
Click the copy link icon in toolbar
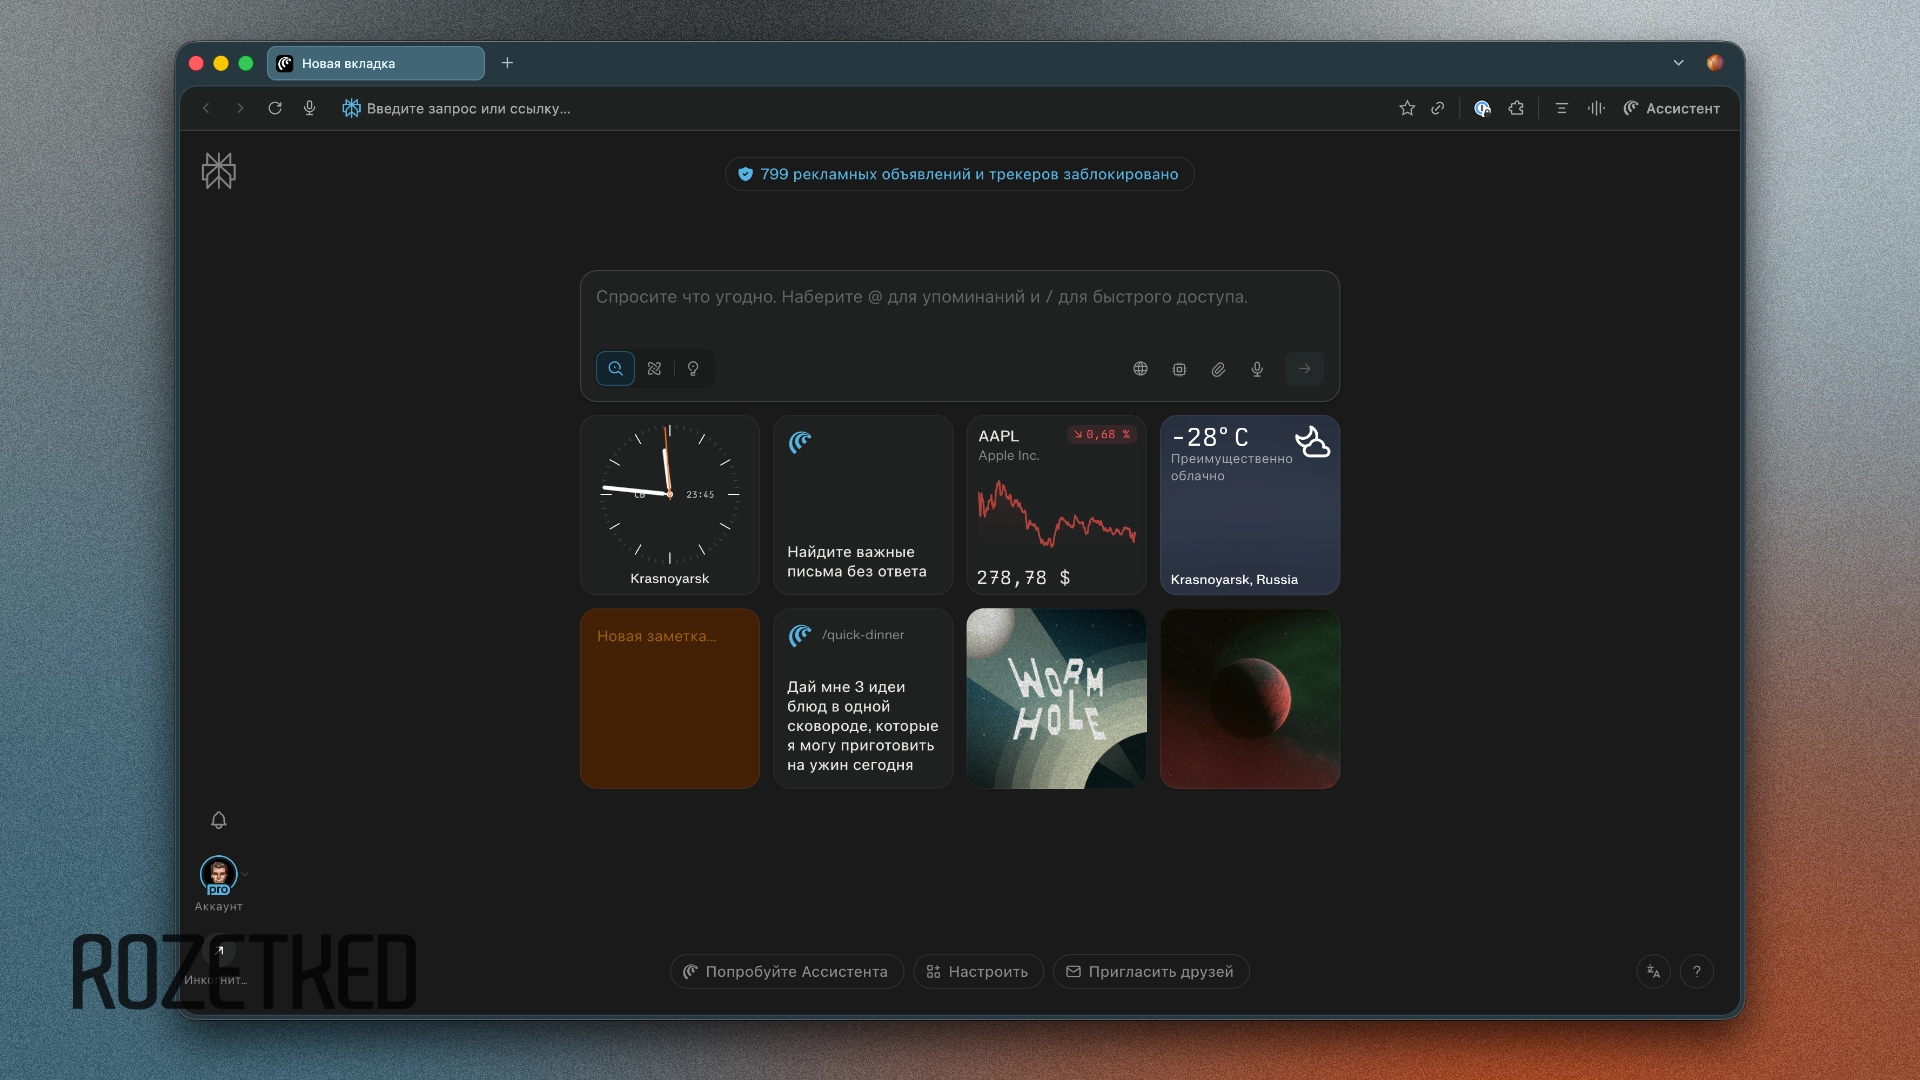point(1437,108)
